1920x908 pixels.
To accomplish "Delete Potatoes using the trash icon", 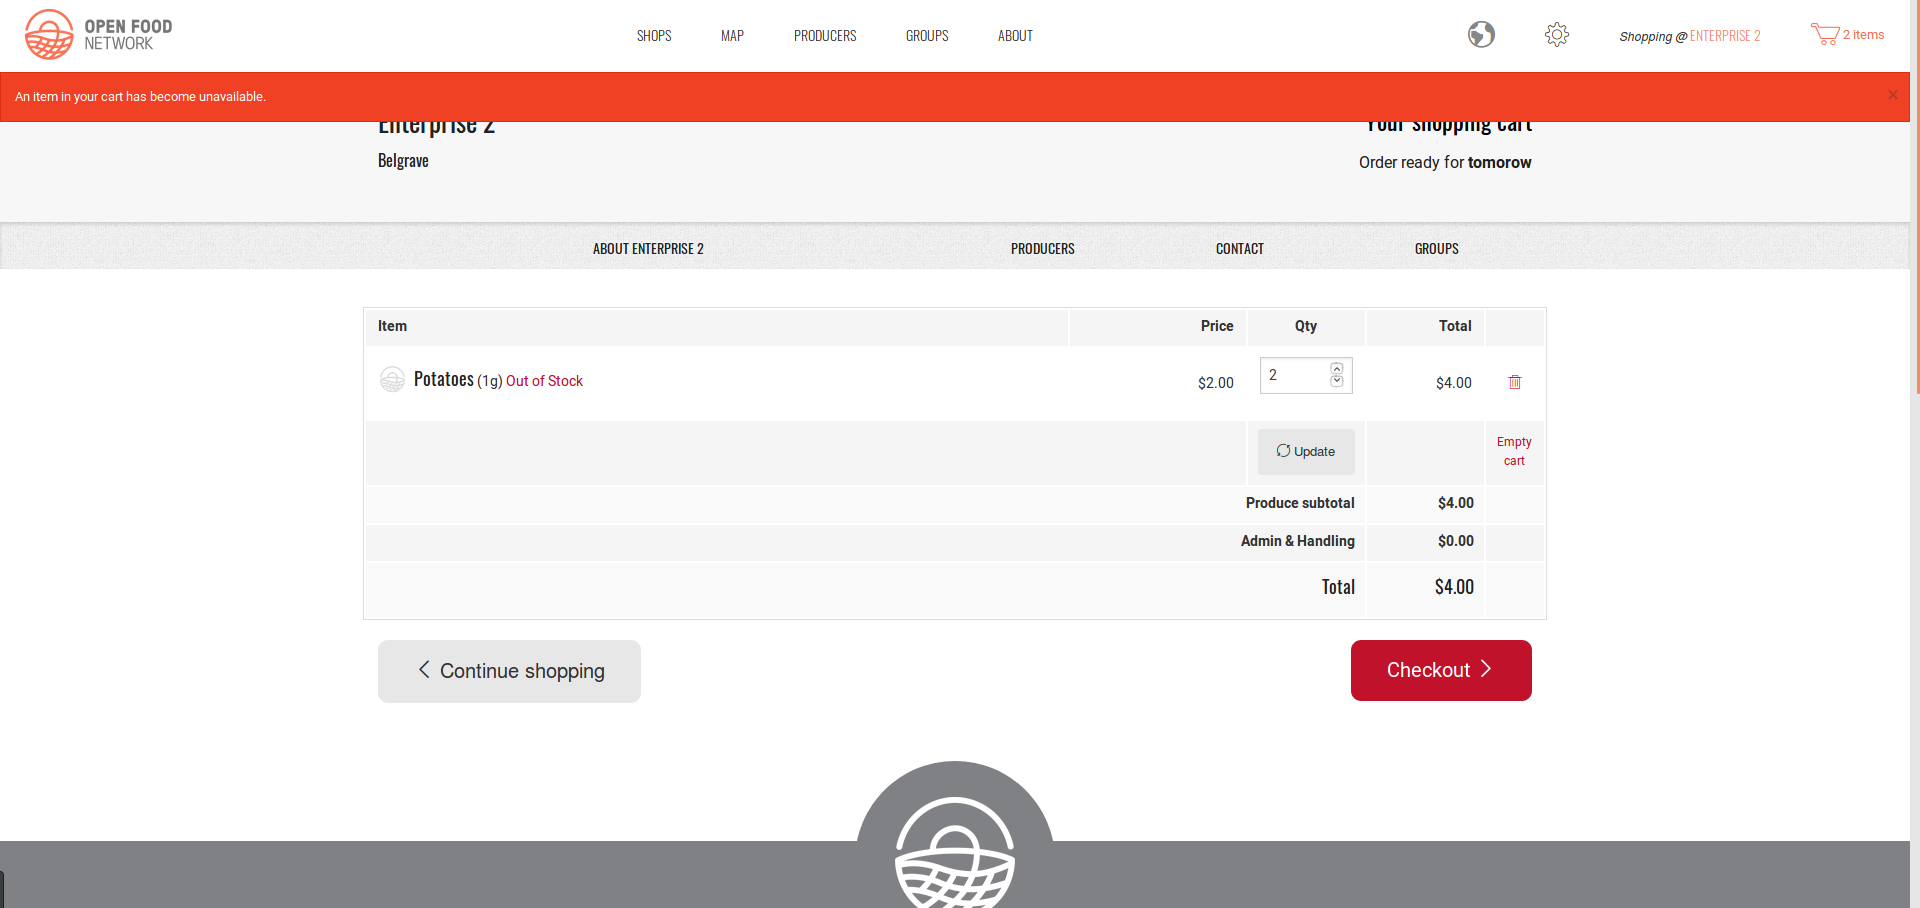I will (1515, 382).
